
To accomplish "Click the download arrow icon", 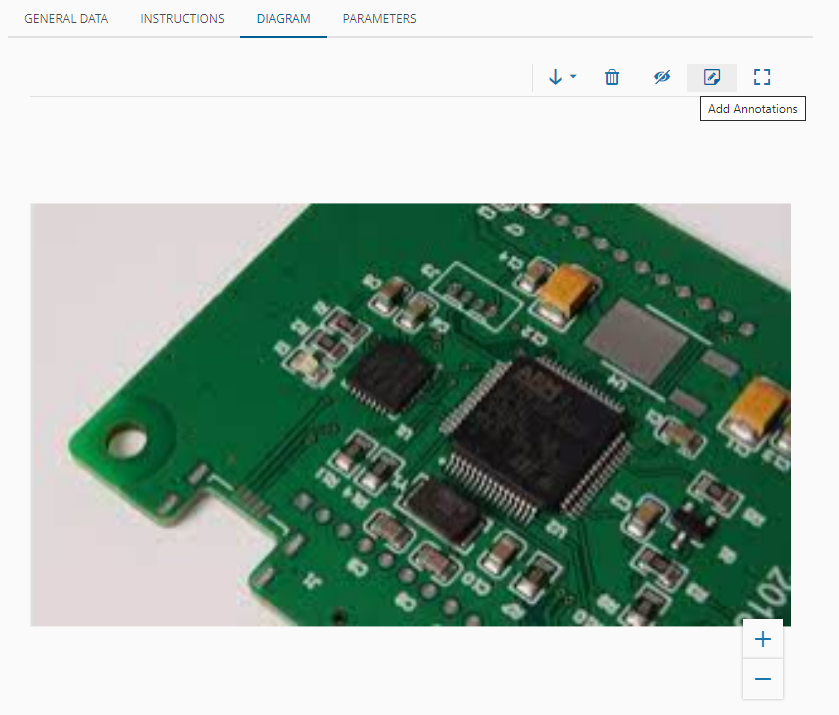I will (555, 77).
